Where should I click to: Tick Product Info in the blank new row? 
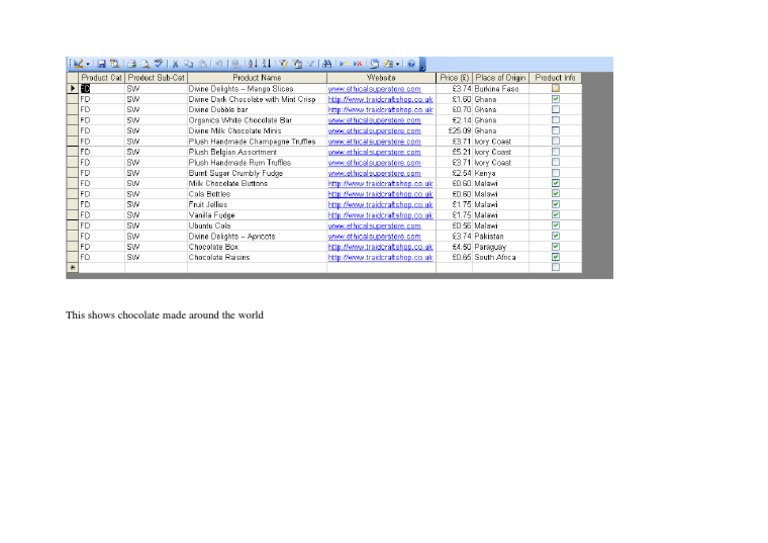click(555, 267)
